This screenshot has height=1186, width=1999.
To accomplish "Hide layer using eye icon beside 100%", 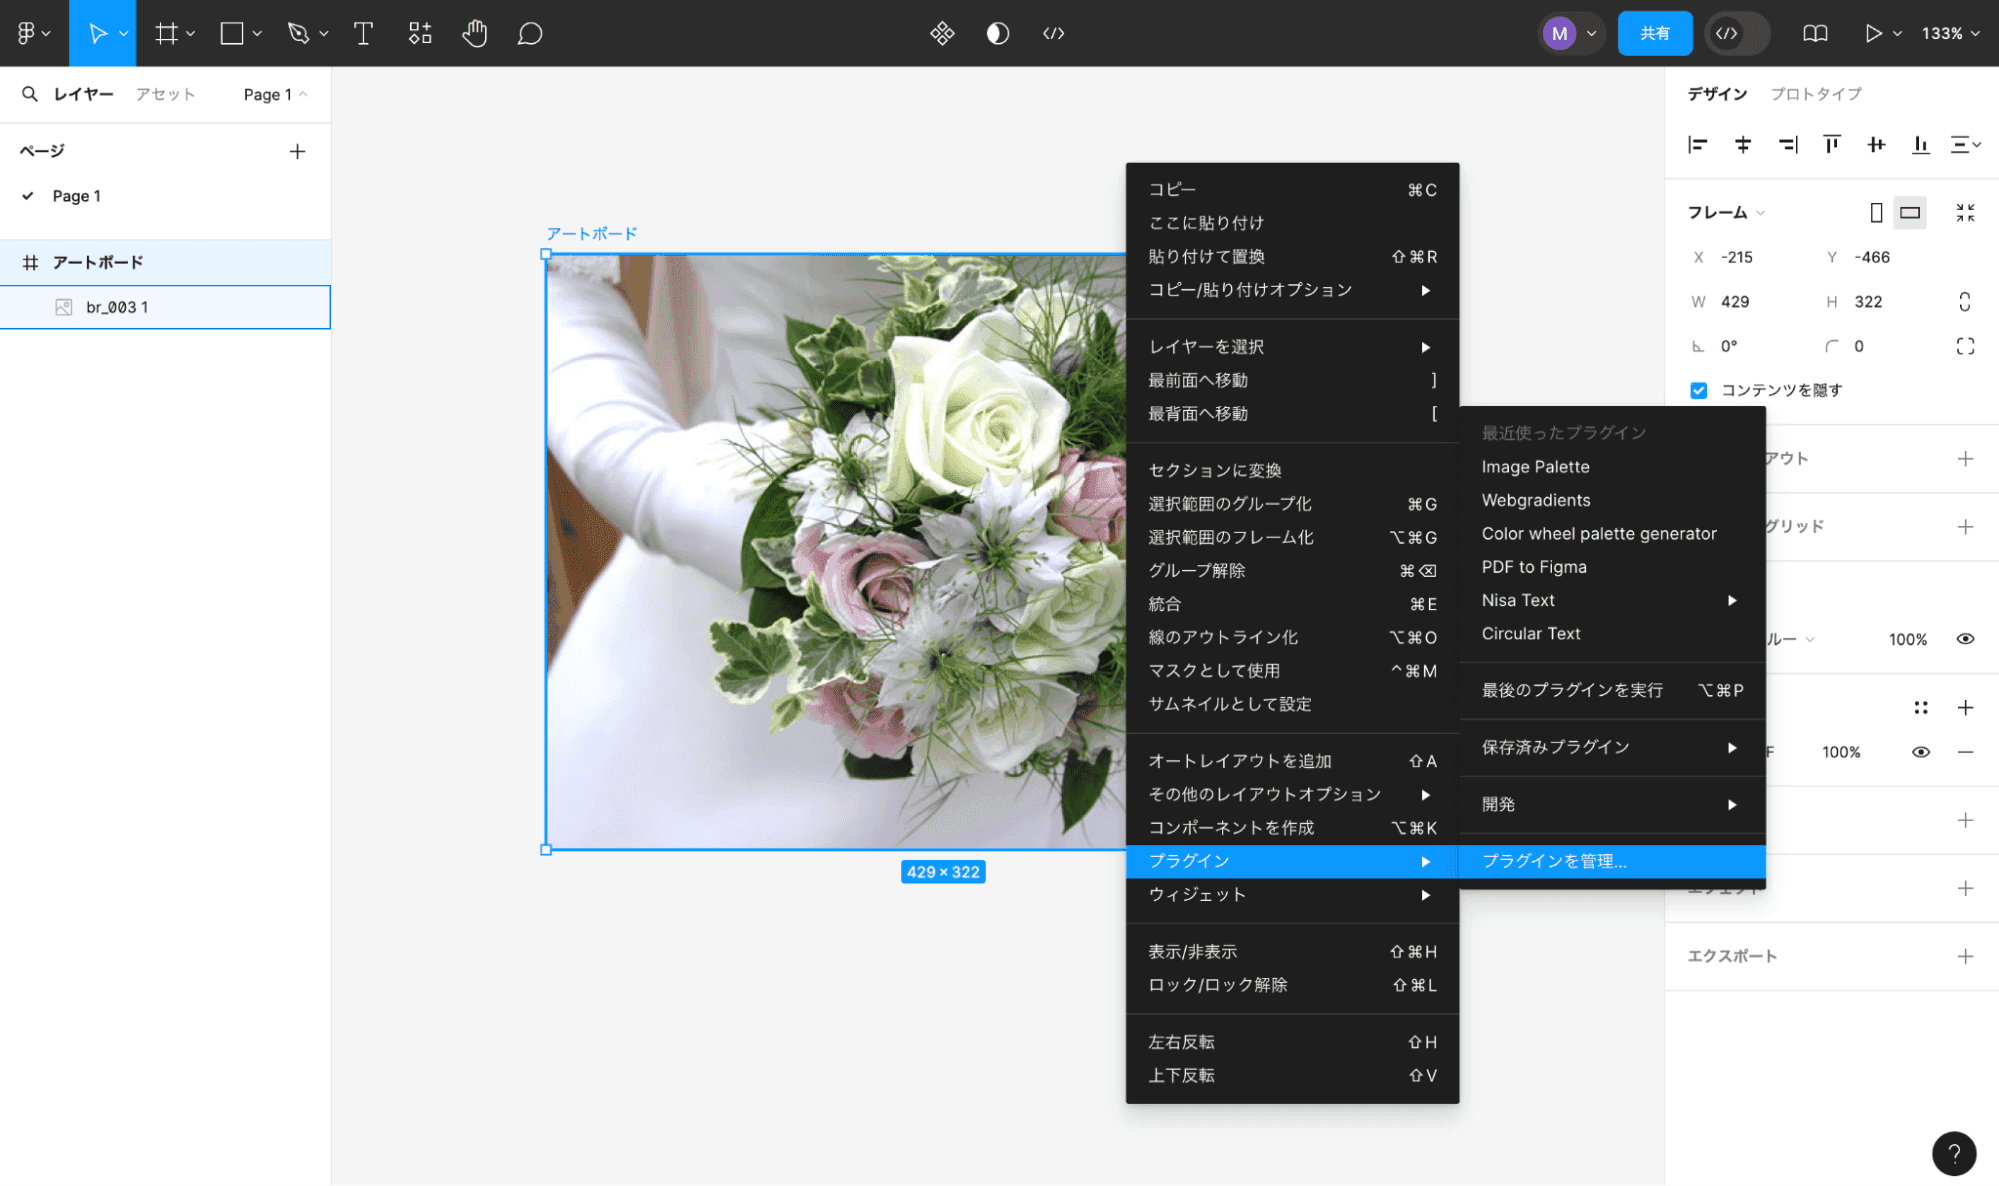I will point(1964,639).
